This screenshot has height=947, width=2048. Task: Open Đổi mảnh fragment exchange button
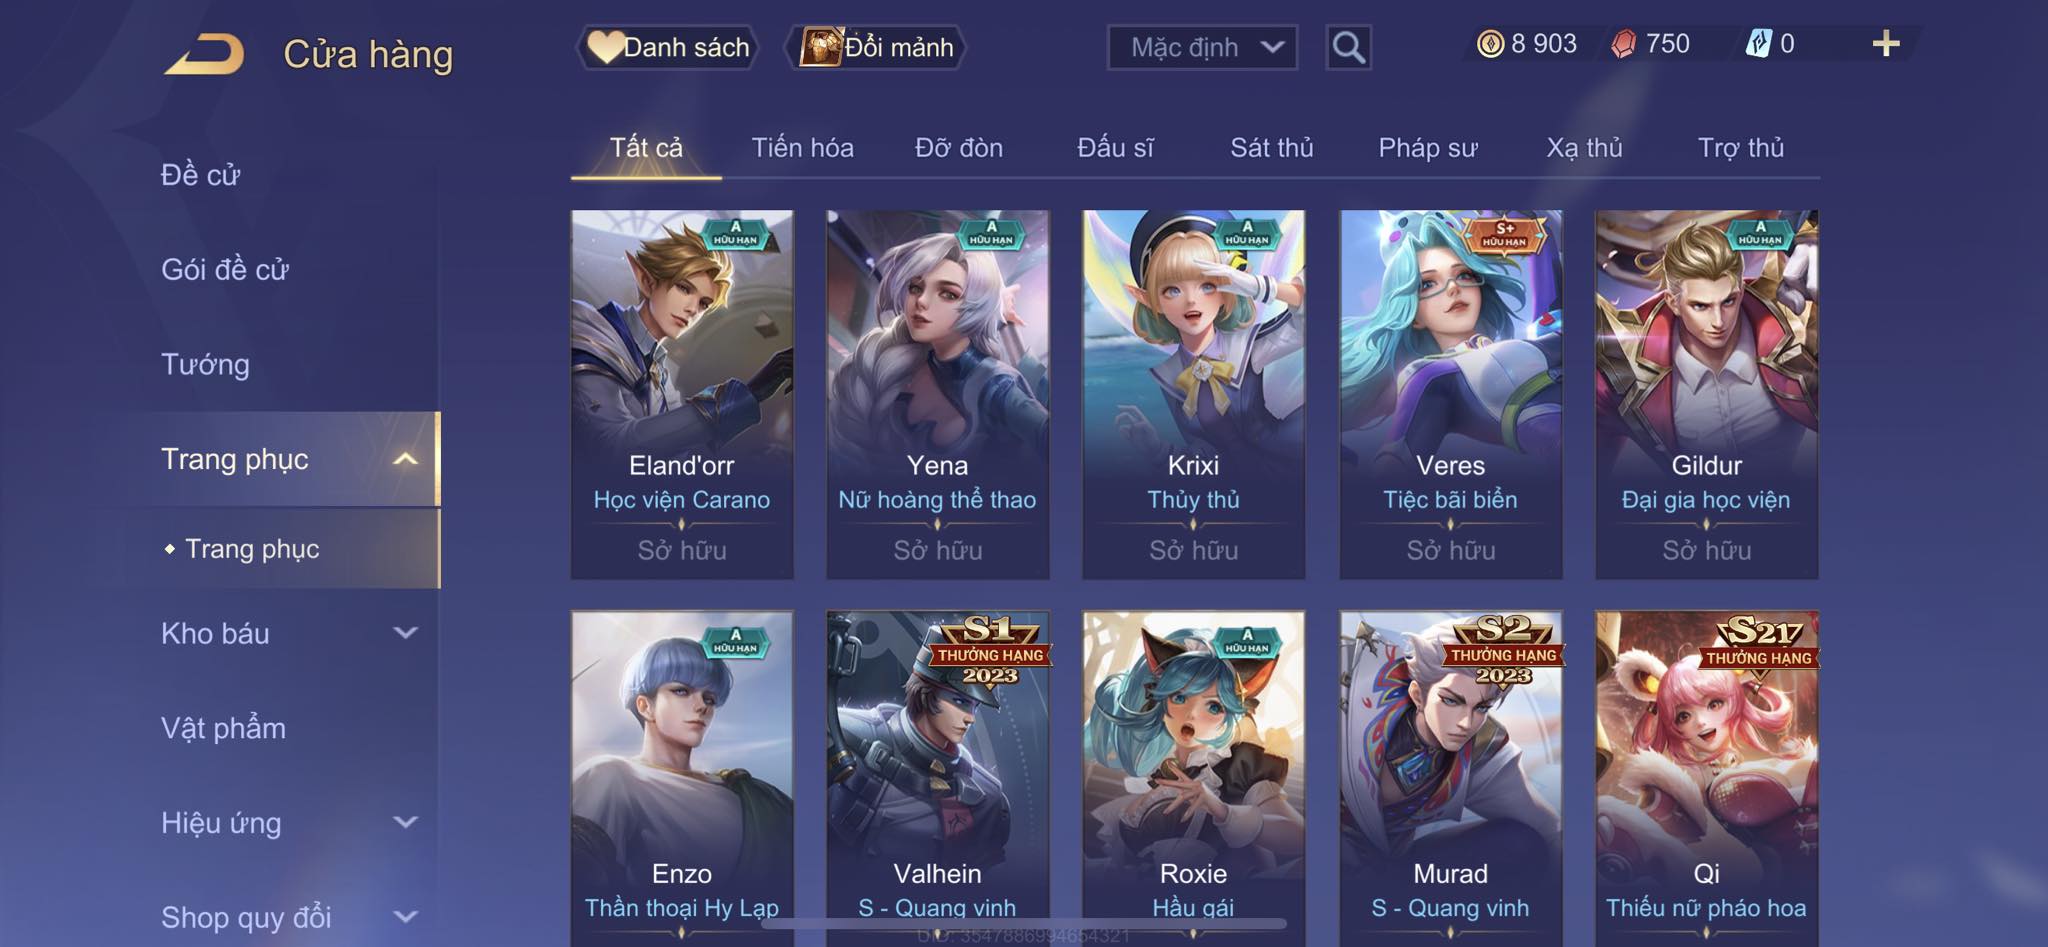tap(876, 47)
